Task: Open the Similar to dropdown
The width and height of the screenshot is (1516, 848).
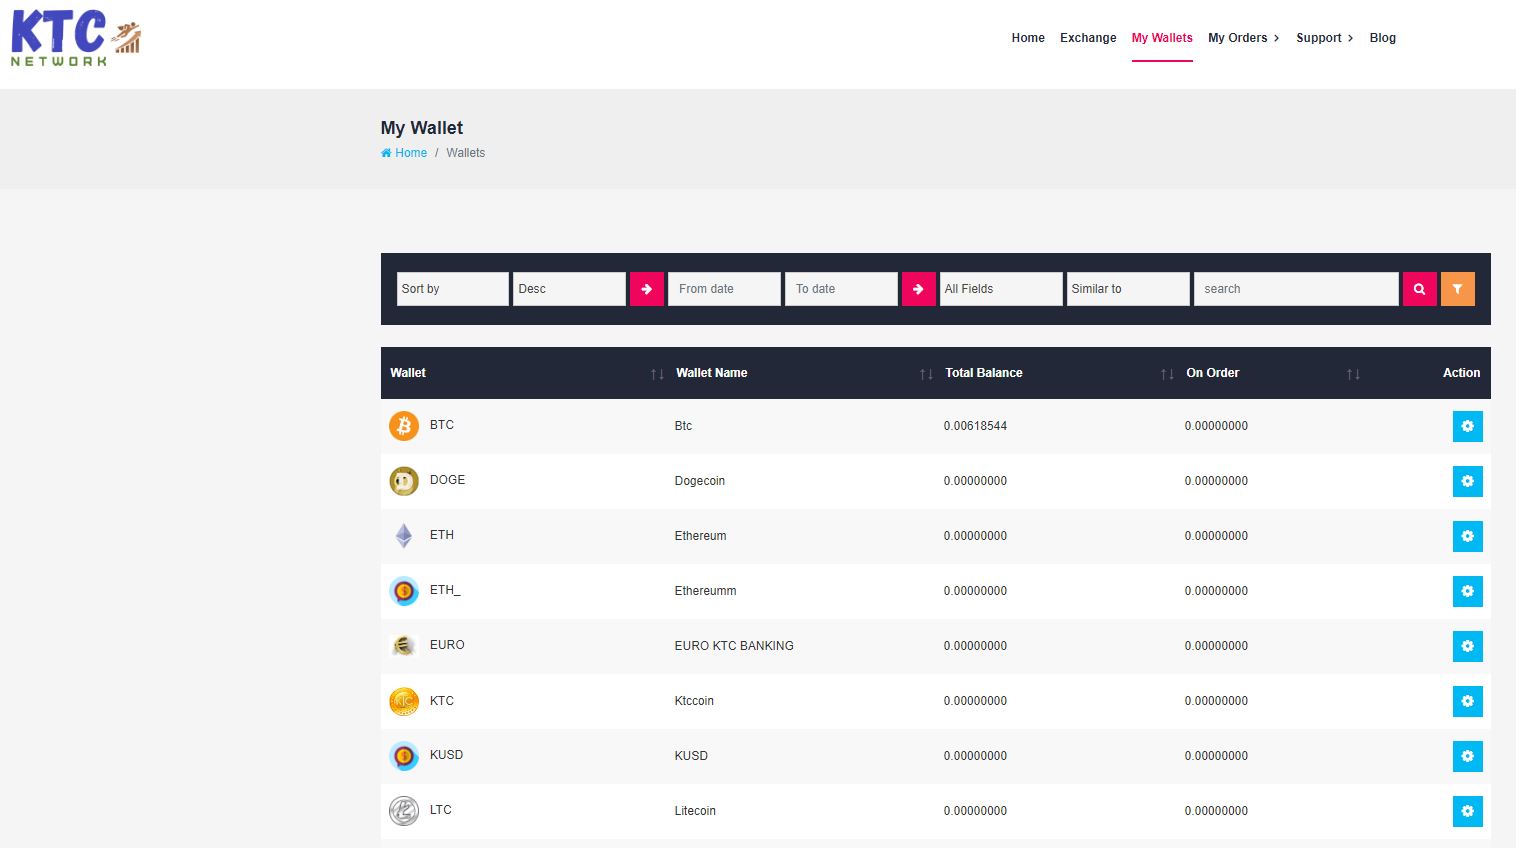Action: [1127, 289]
